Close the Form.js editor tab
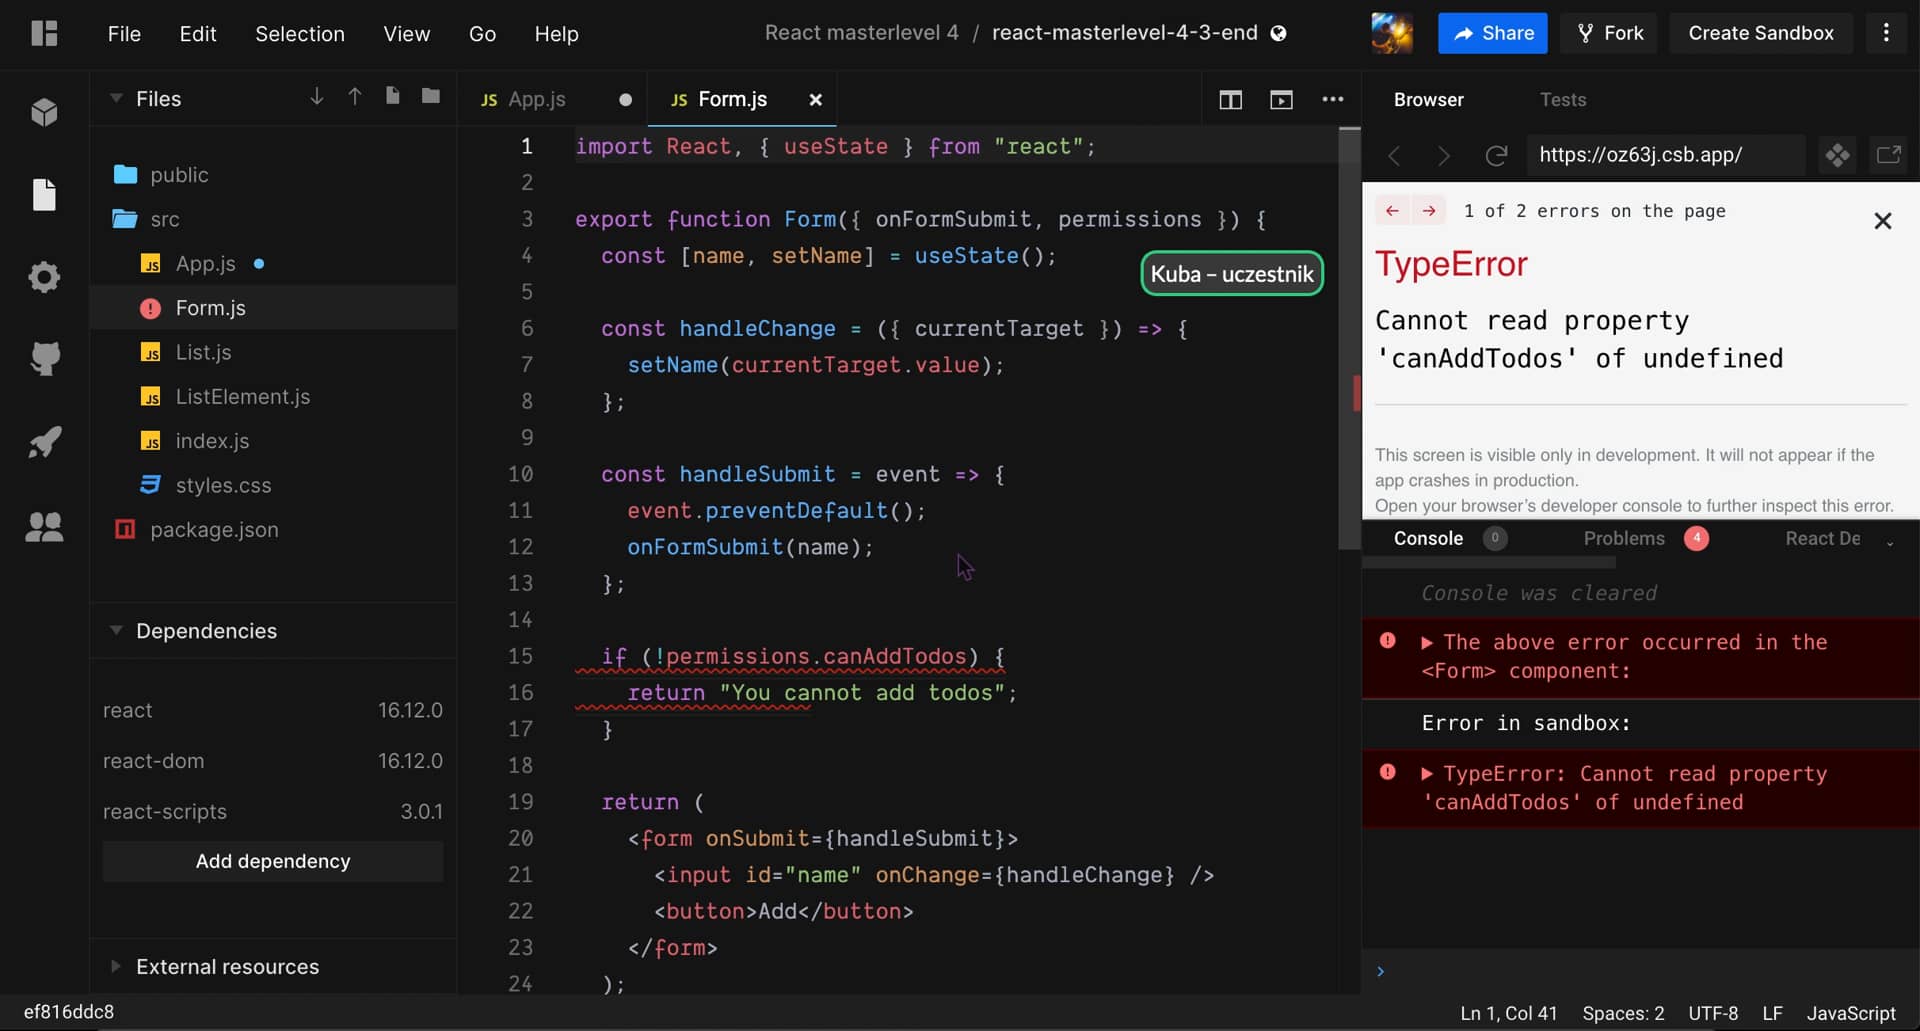Screen dimensions: 1920x1031 pos(815,99)
